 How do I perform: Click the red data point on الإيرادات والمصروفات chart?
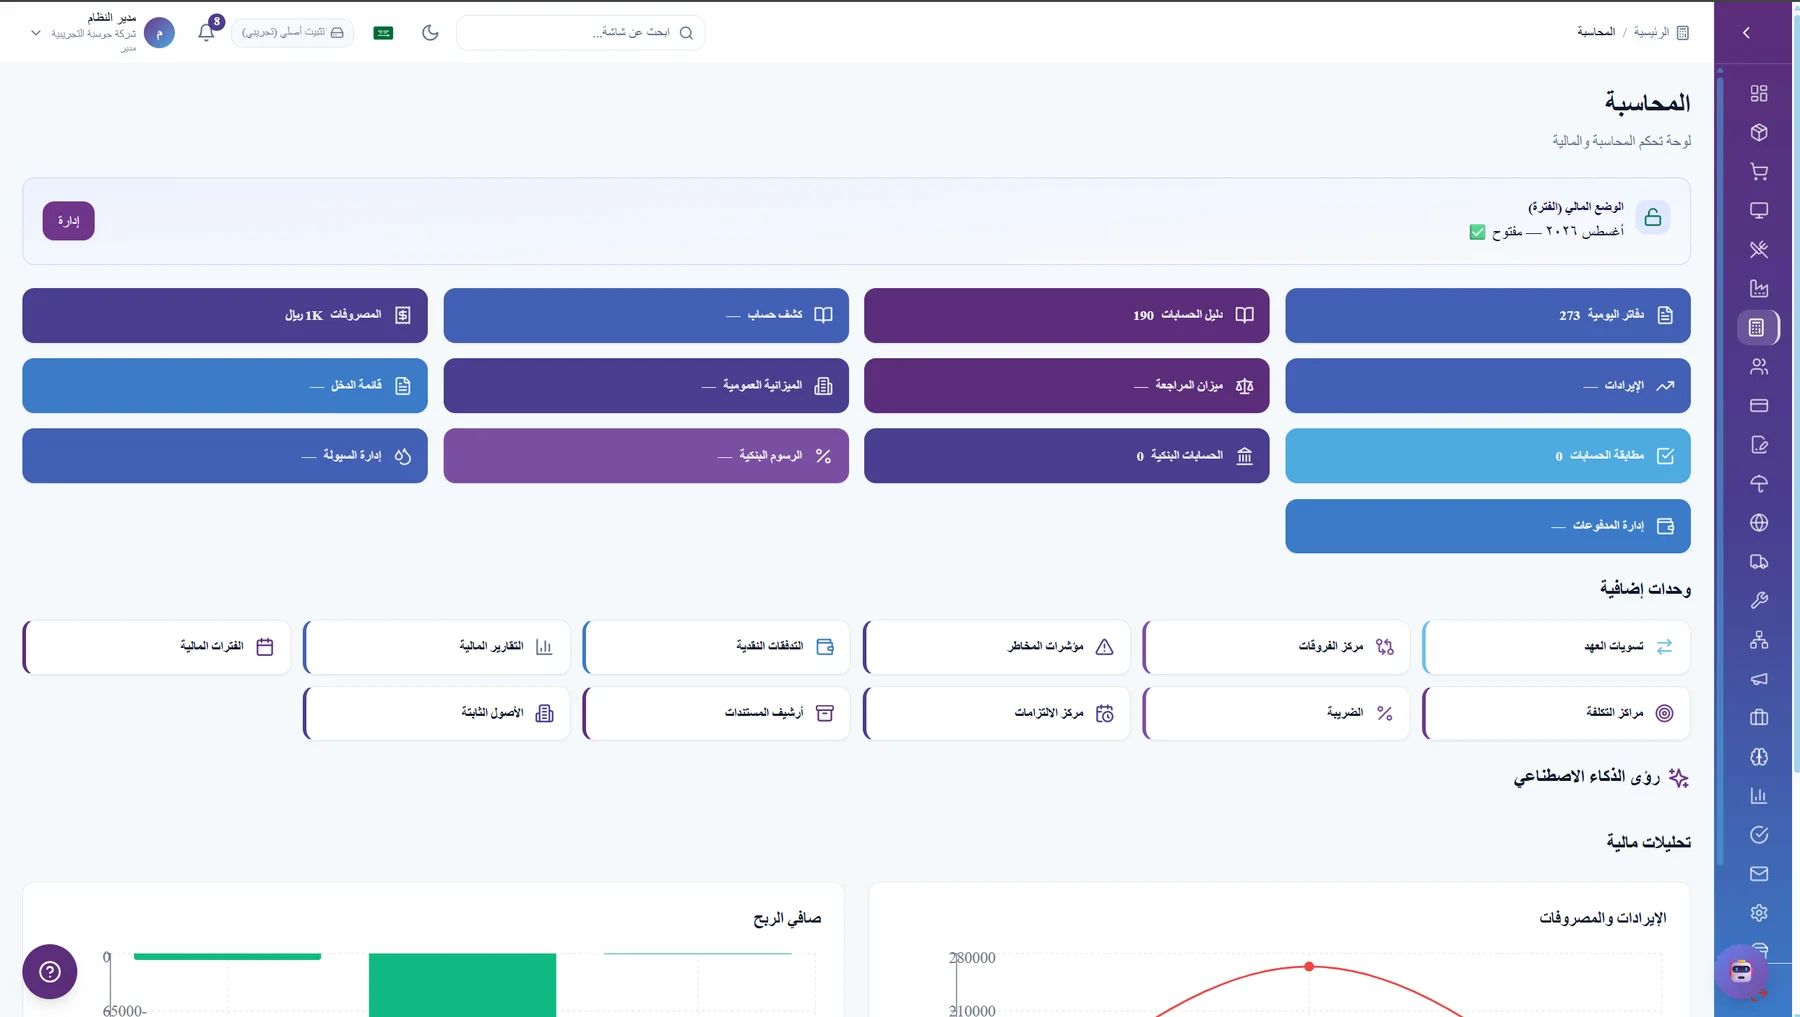[x=1309, y=967]
